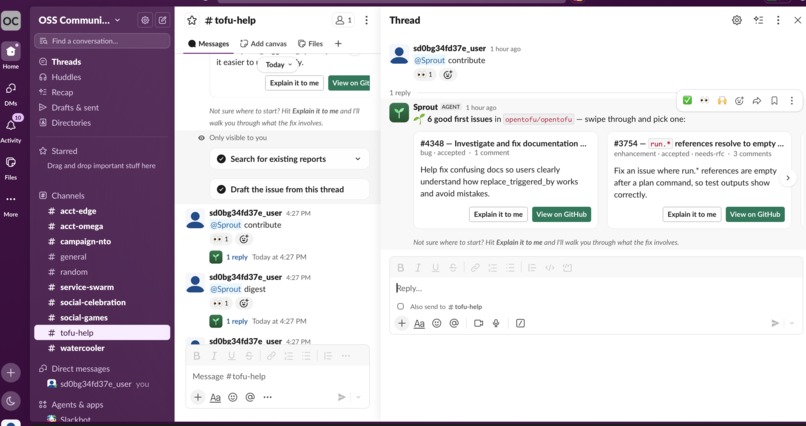Open the Today date jump dropdown
This screenshot has height=426, width=806.
coord(279,64)
